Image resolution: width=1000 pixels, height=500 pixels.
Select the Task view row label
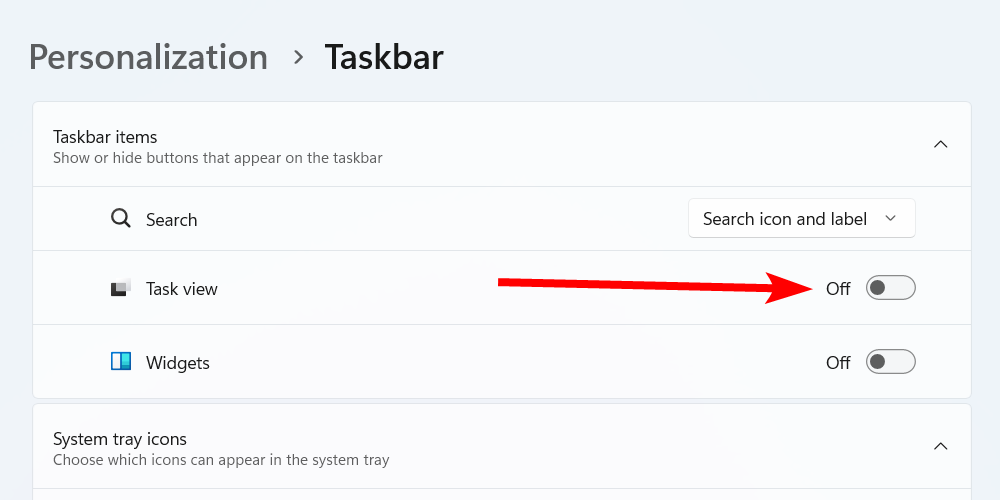point(182,289)
